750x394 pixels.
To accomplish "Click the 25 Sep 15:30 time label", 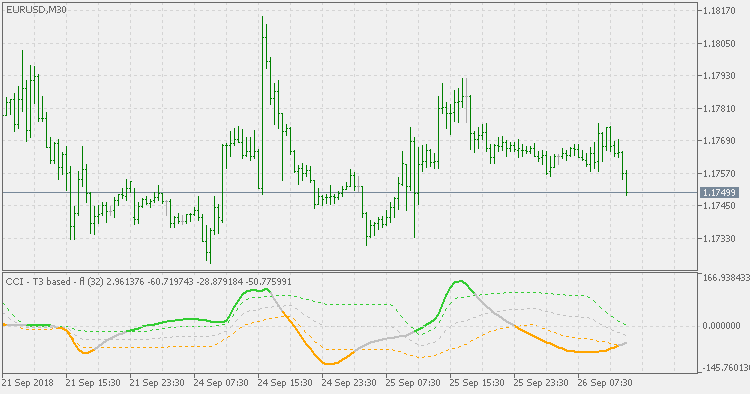I will coord(477,383).
